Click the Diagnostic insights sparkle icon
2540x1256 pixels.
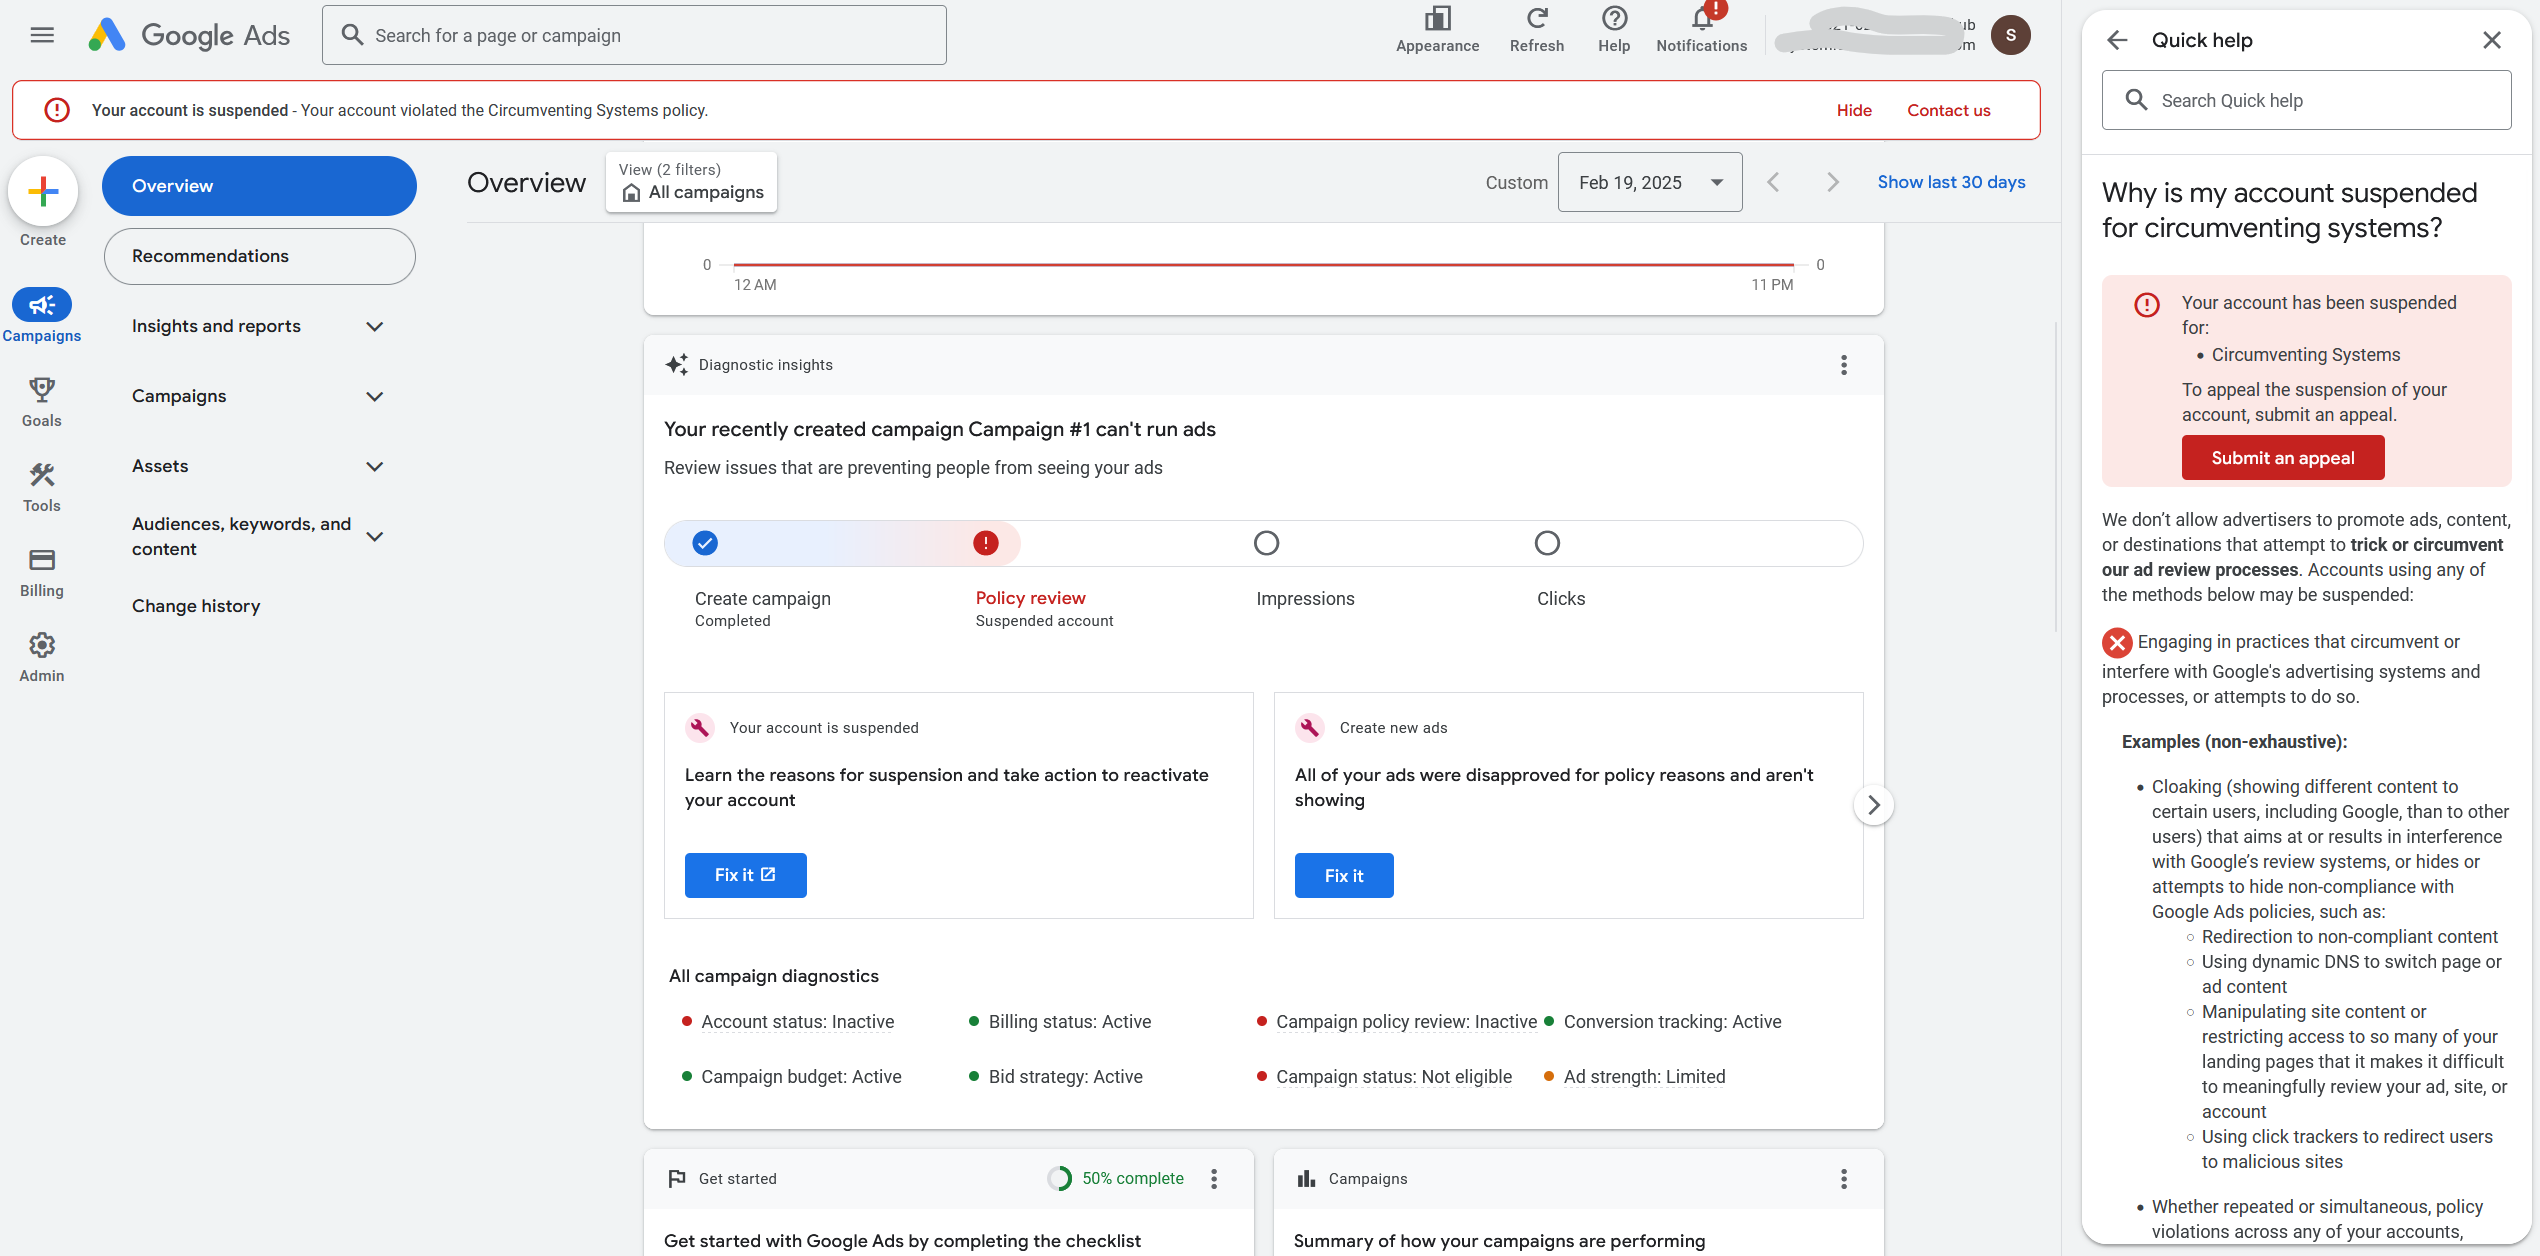pyautogui.click(x=677, y=365)
